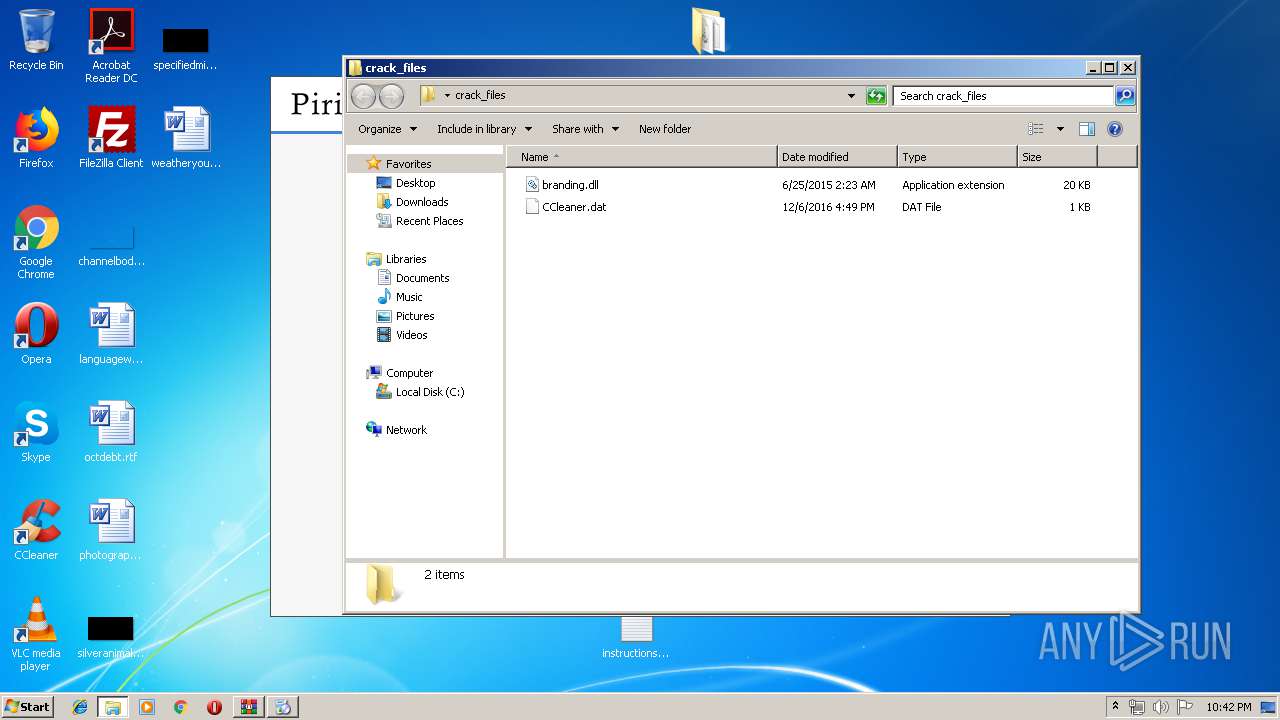1280x720 pixels.
Task: Sort by the Type column header
Action: (957, 157)
